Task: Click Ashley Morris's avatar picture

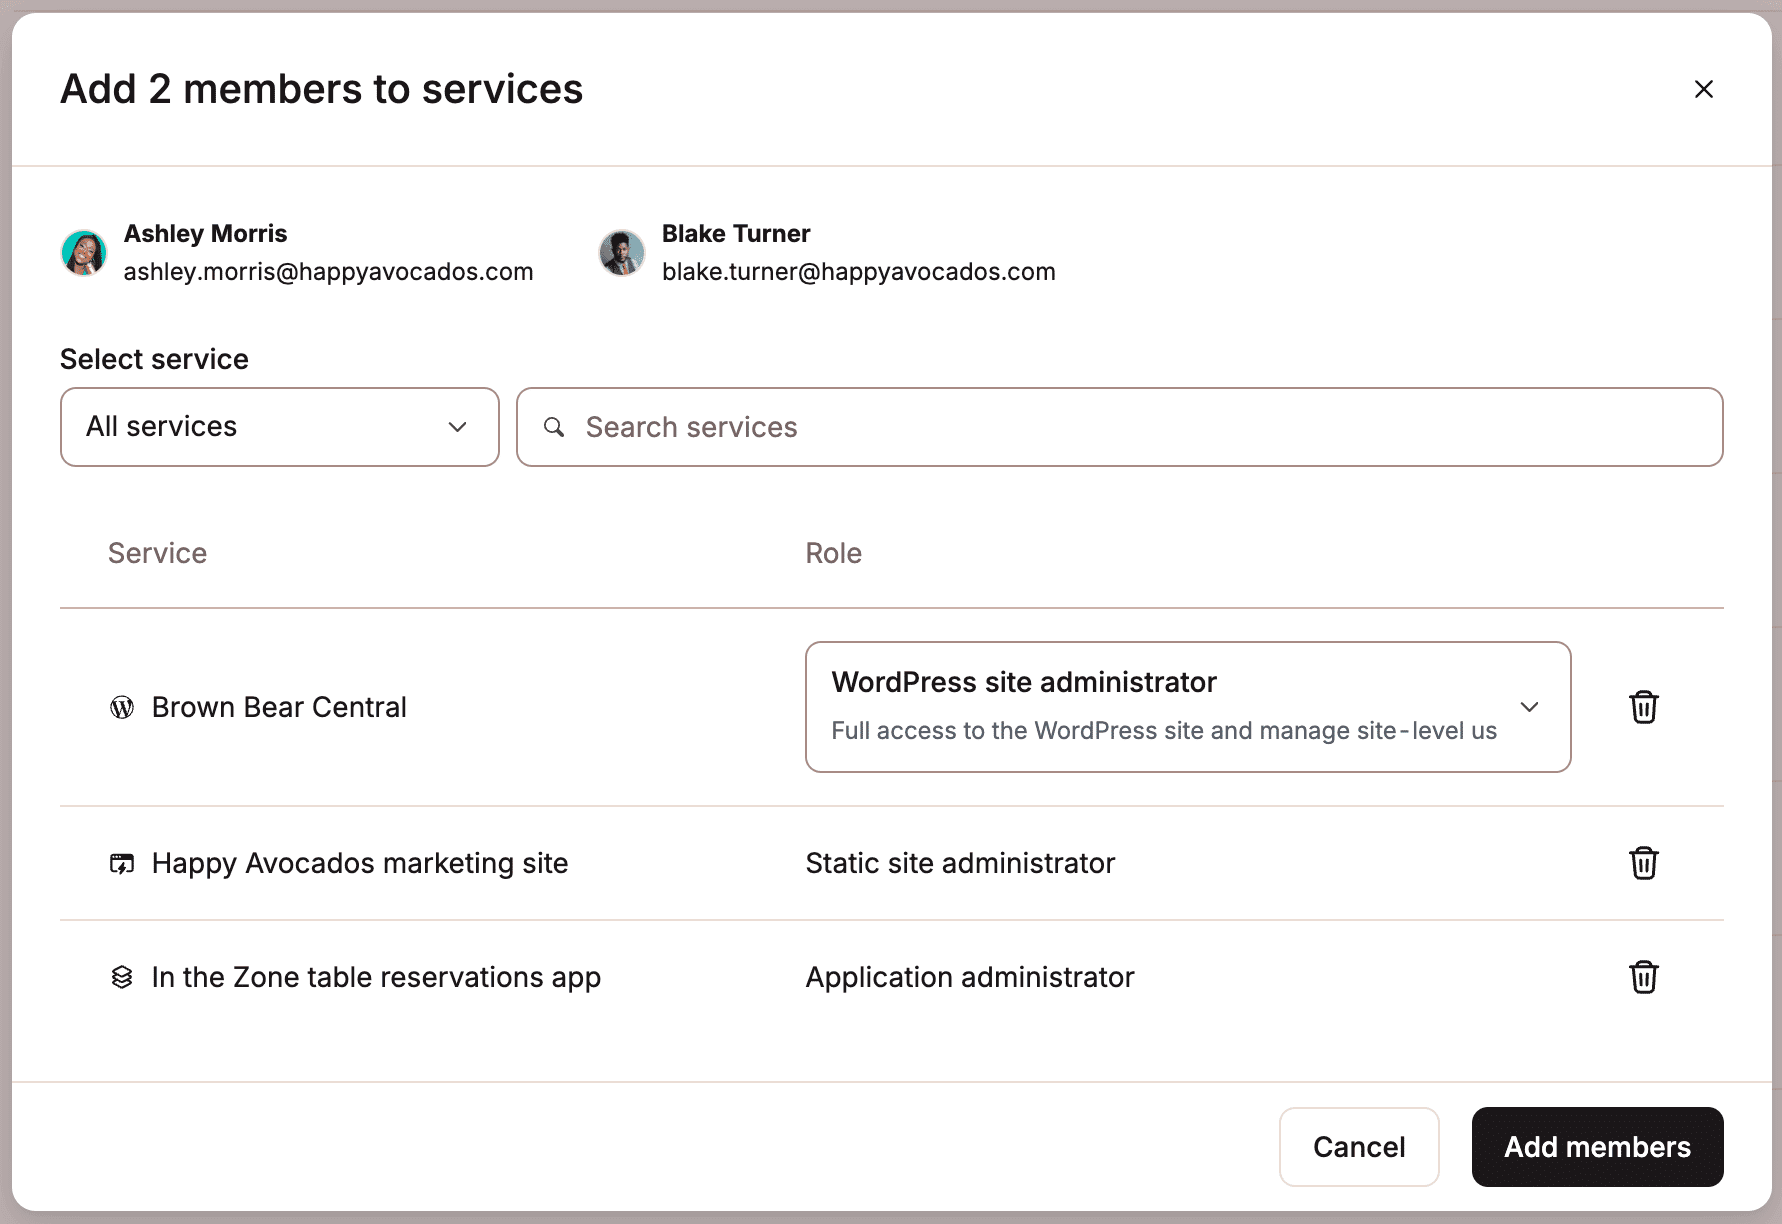Action: 84,253
